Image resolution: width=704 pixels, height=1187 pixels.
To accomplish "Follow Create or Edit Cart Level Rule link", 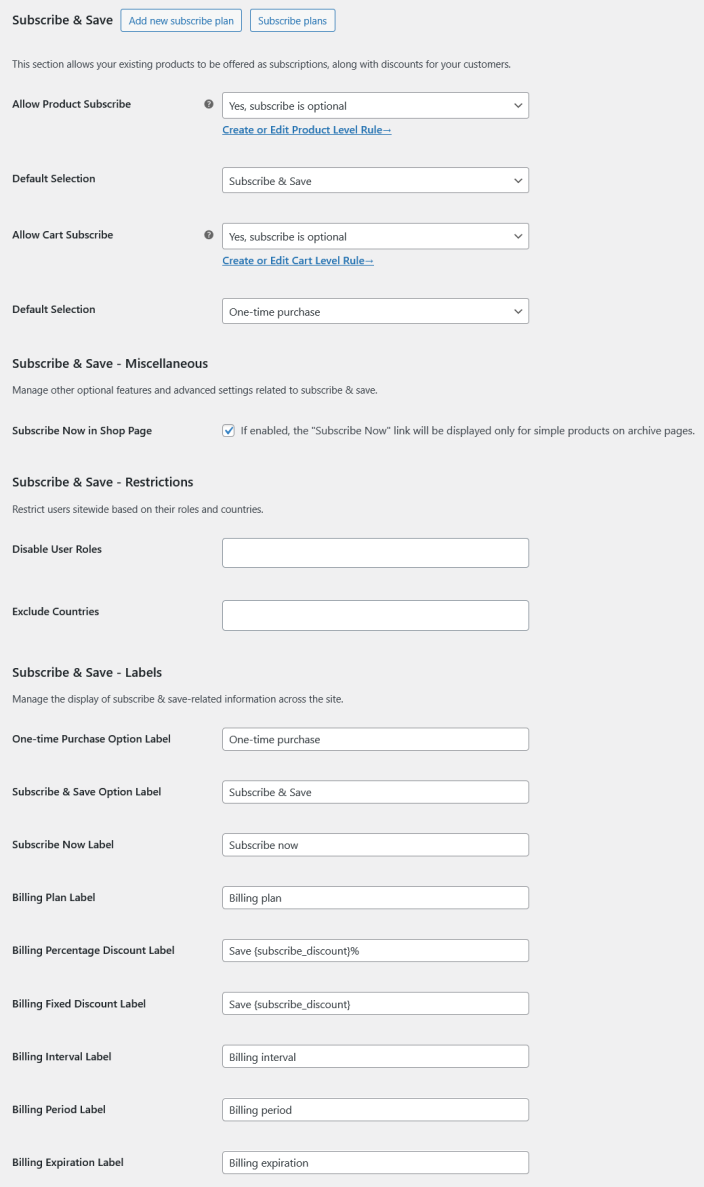I will (298, 261).
